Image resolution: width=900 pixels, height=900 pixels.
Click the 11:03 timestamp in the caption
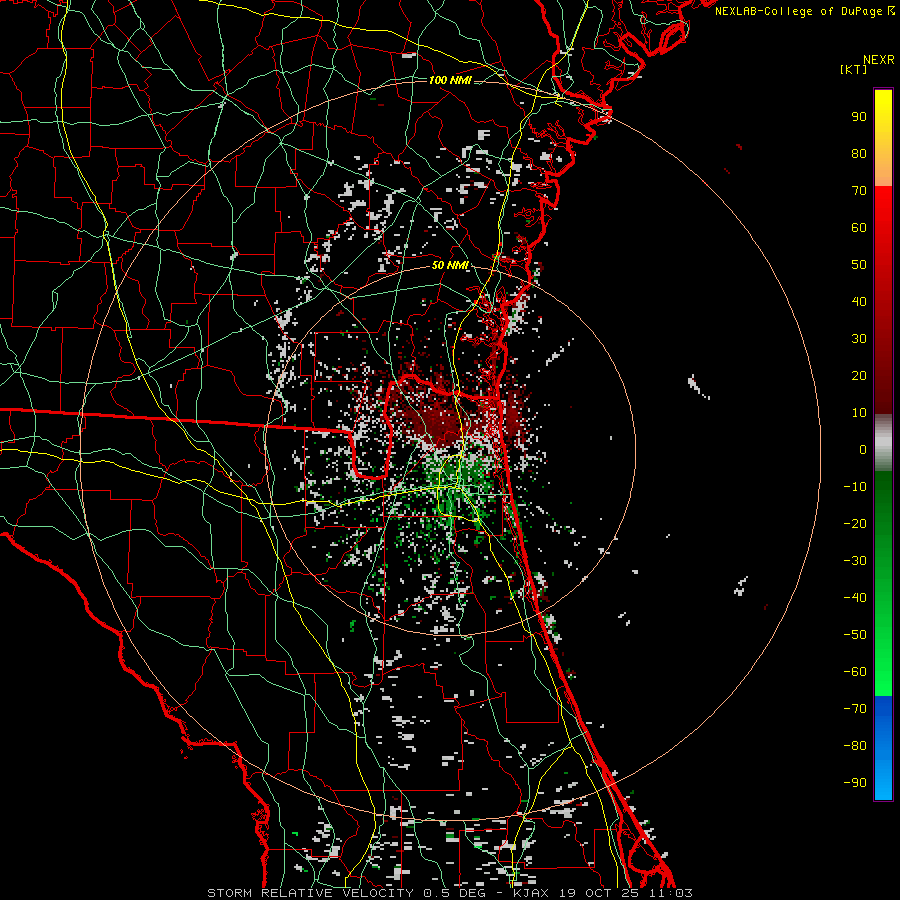tap(671, 893)
